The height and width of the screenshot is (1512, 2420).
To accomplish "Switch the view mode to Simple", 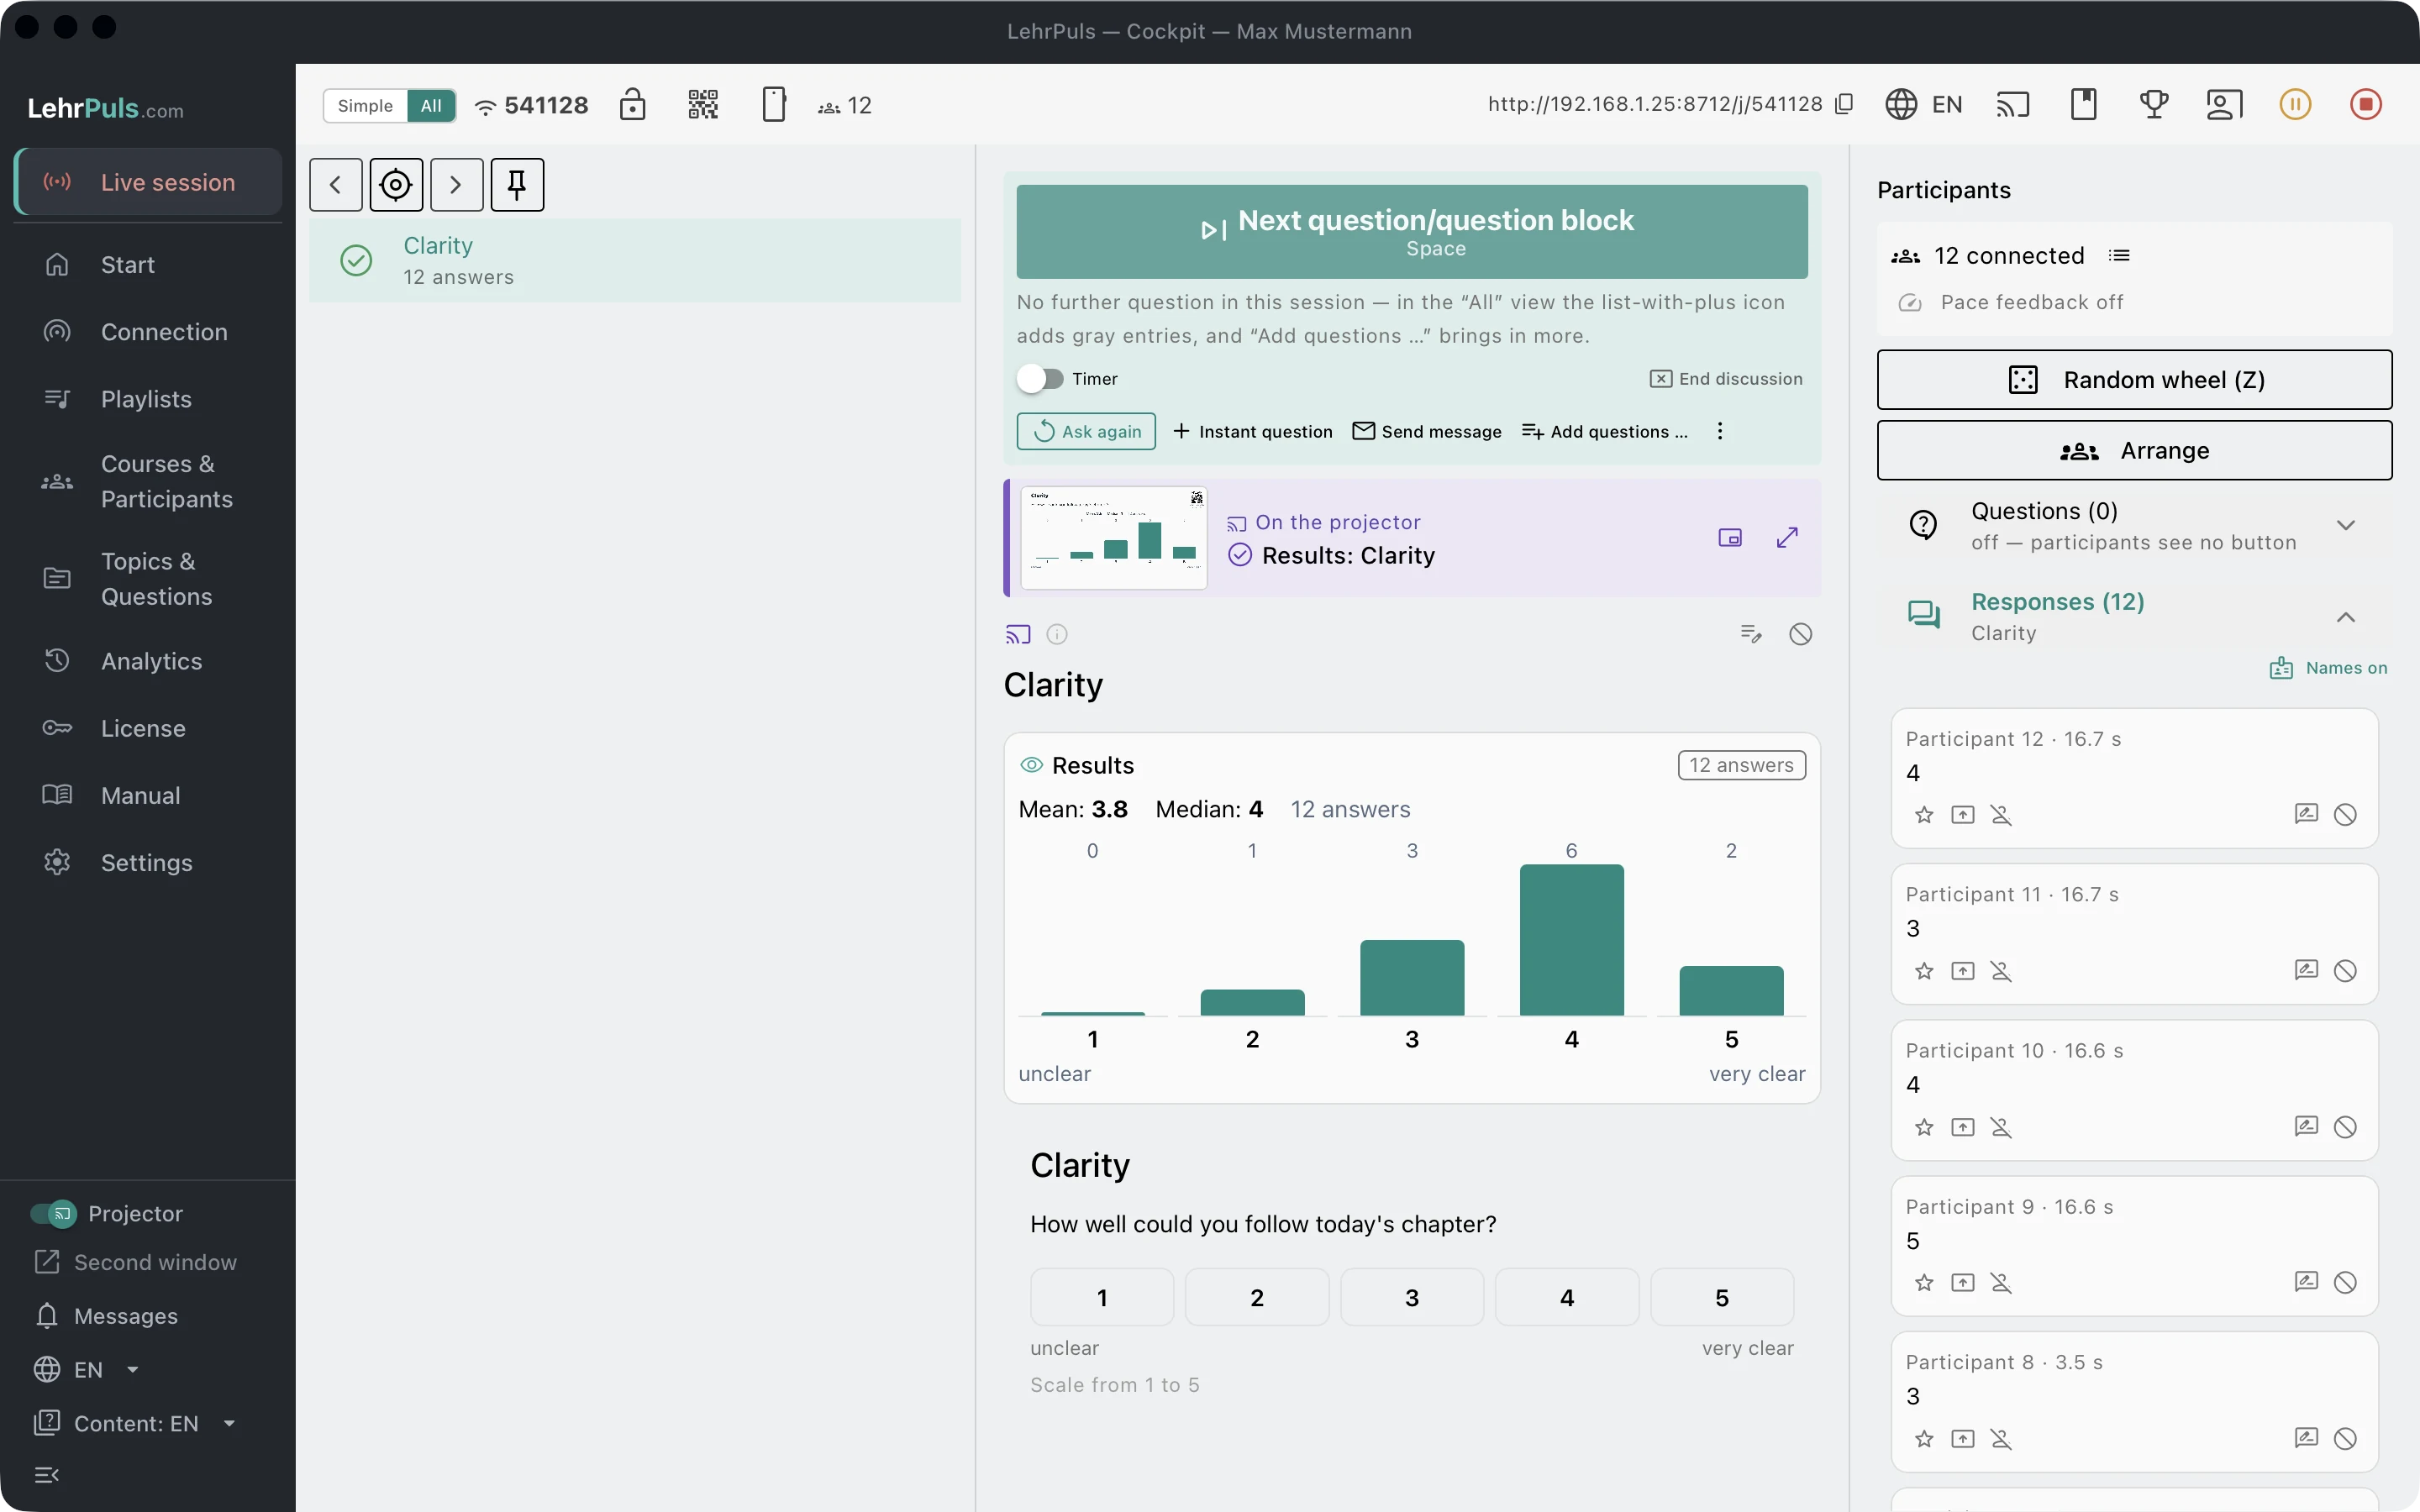I will 365,106.
